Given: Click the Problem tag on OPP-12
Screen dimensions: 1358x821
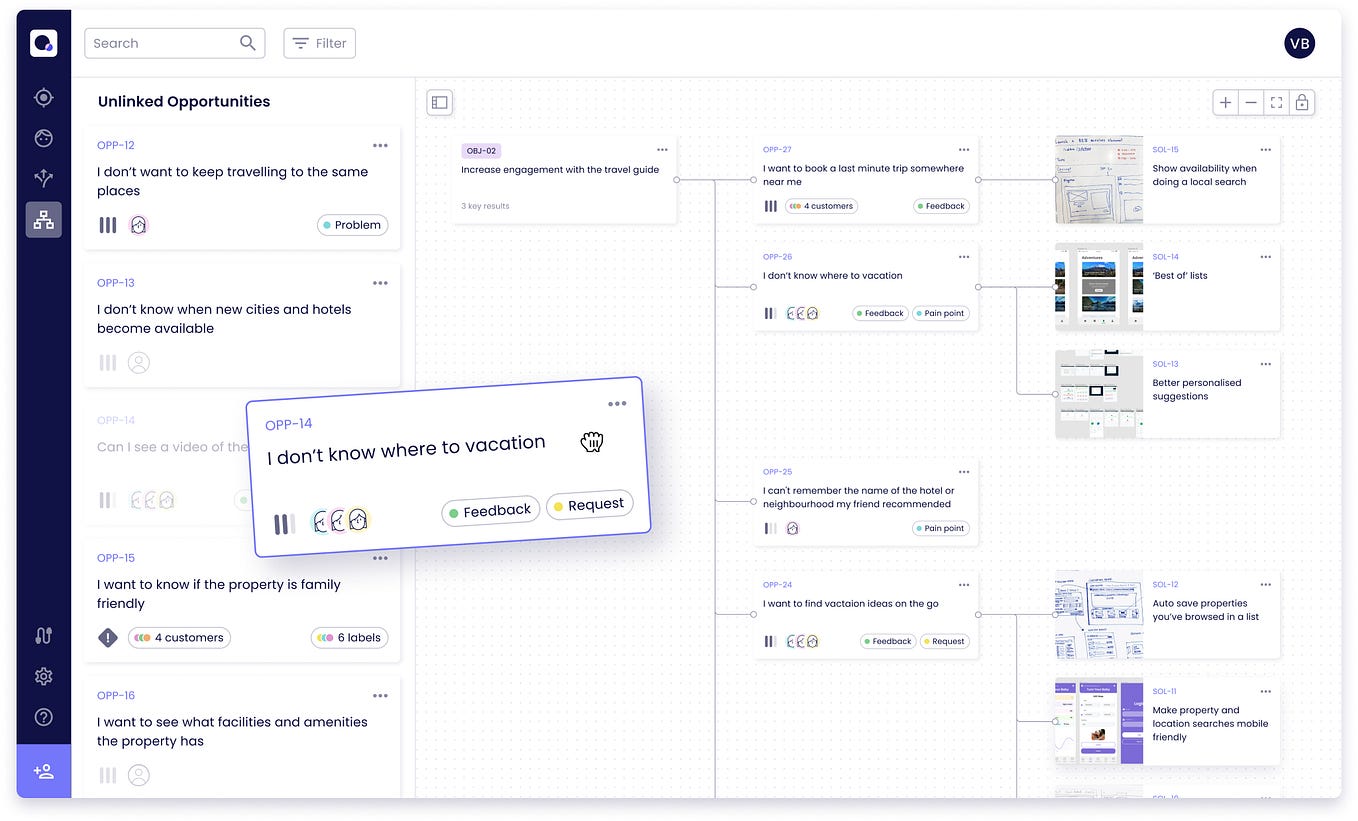Looking at the screenshot, I should (x=352, y=225).
